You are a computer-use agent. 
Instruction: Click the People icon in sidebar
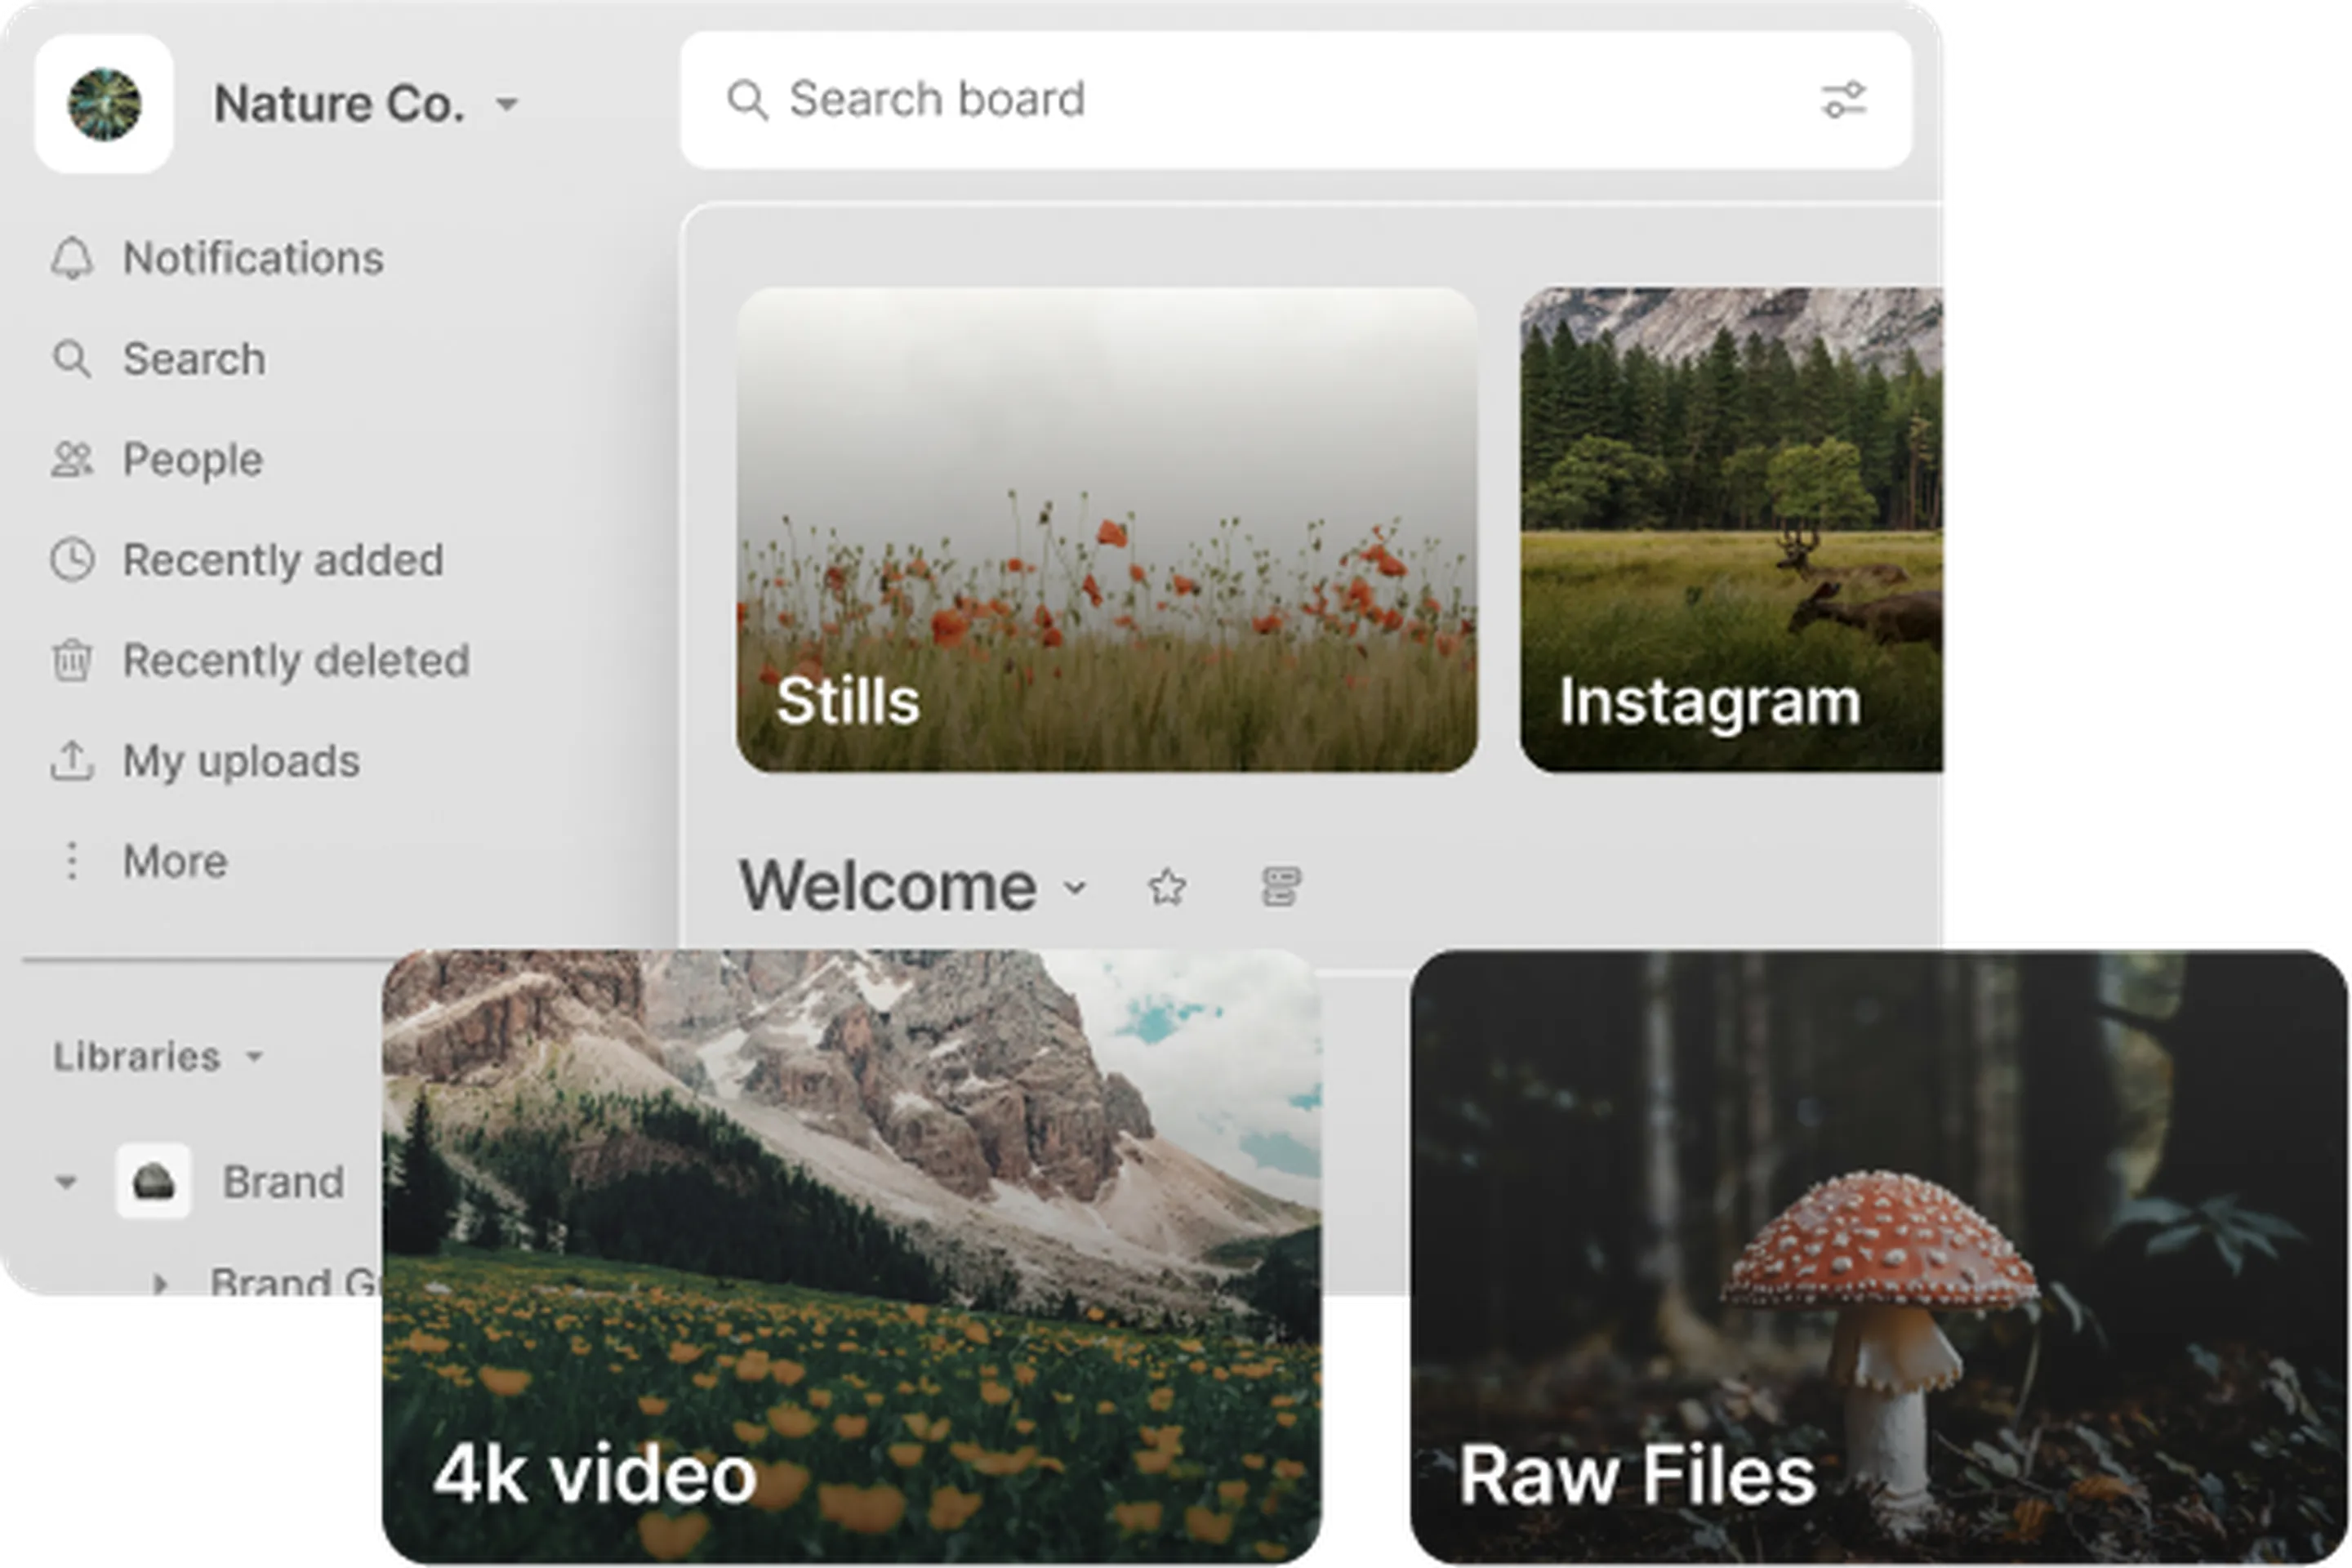pos(72,460)
